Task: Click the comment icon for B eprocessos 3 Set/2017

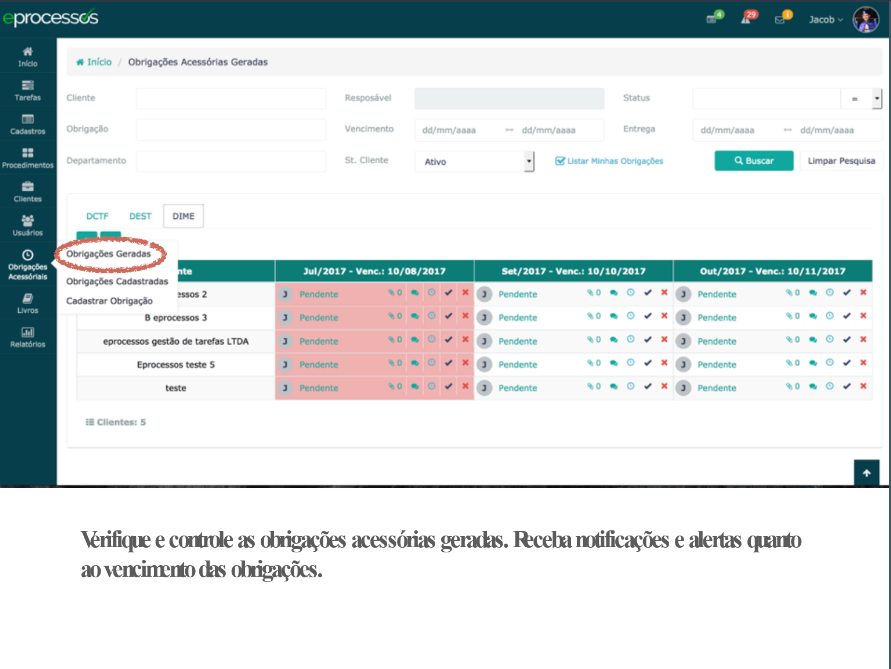Action: point(614,317)
